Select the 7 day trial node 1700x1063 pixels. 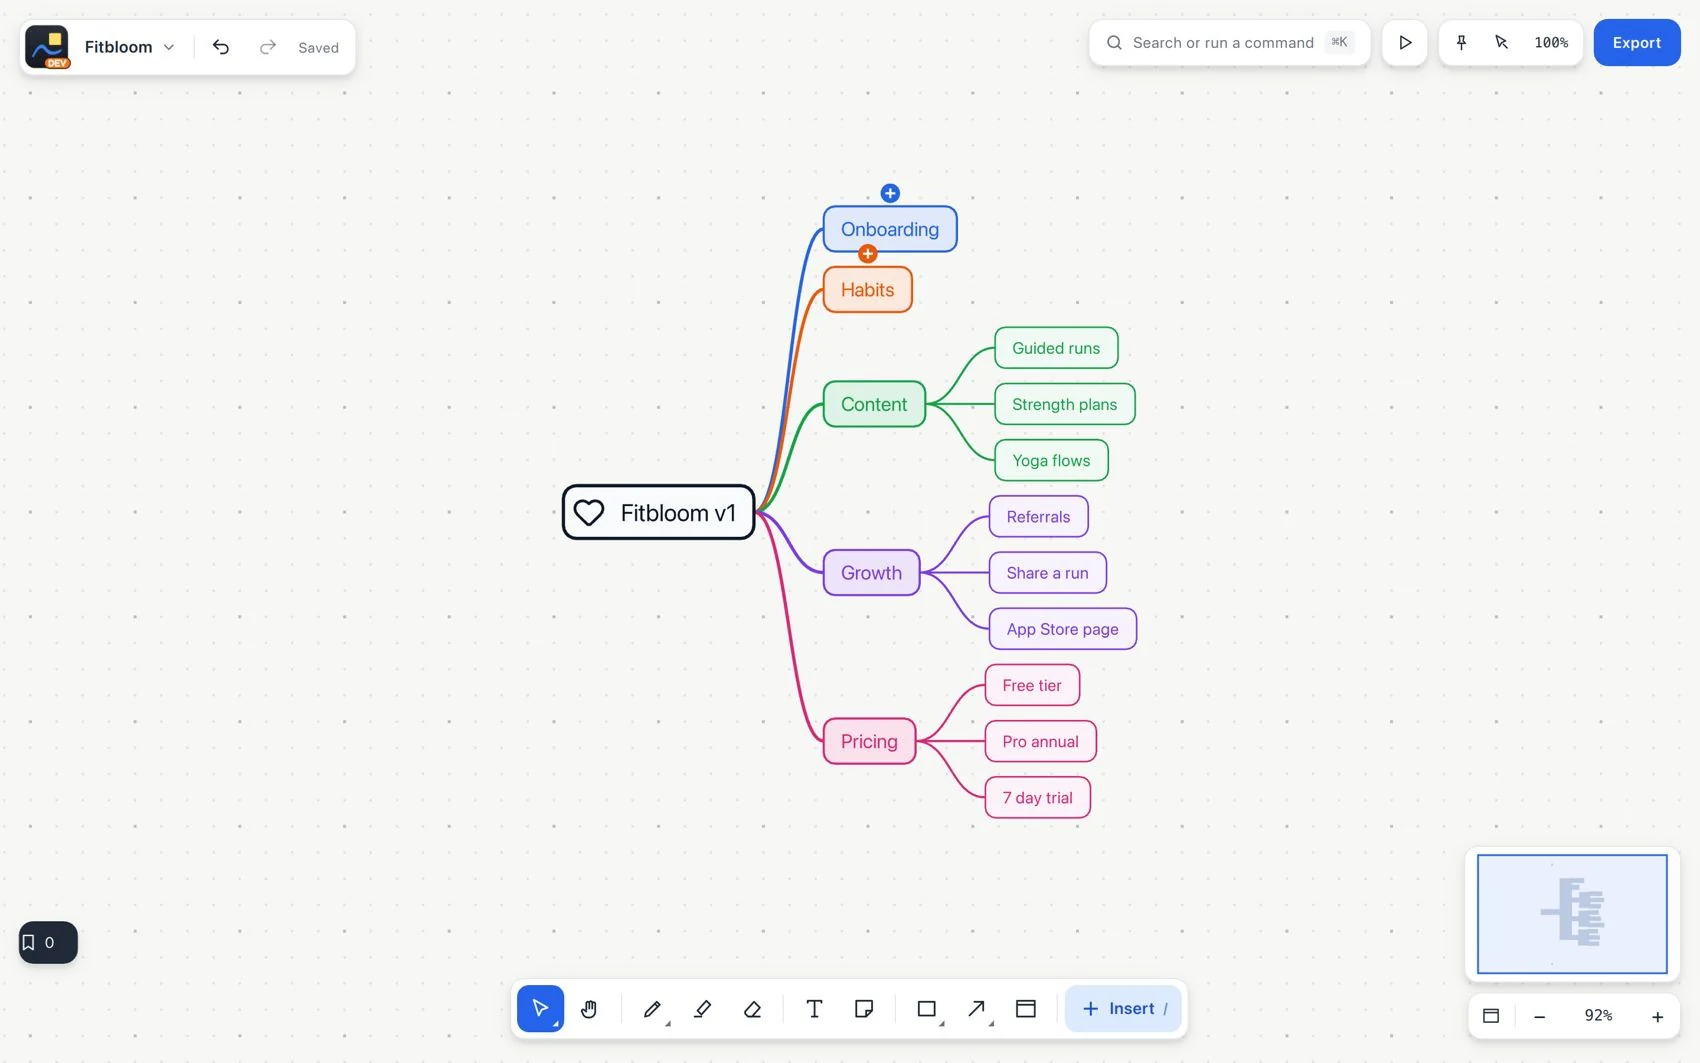tap(1037, 797)
